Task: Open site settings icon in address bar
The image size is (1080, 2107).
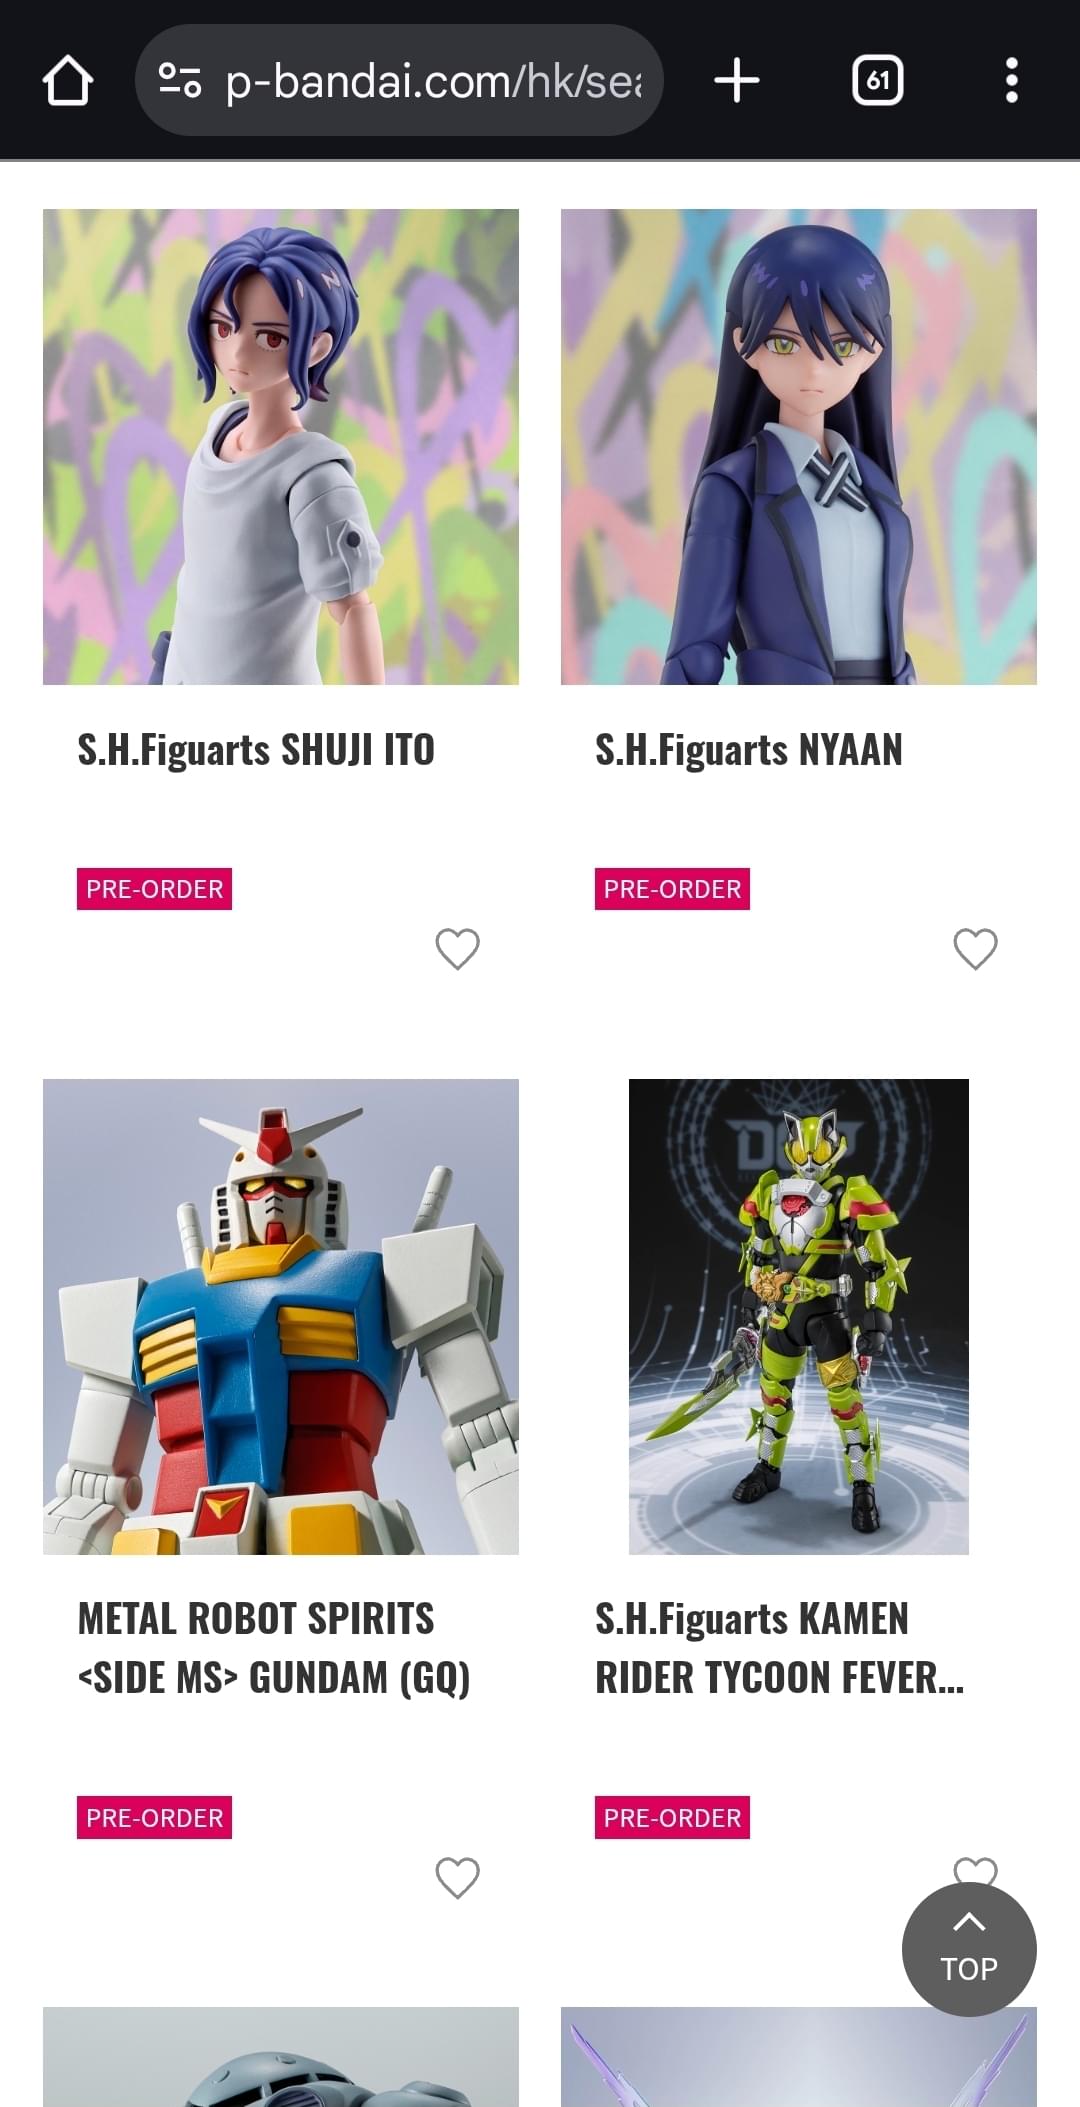Action: click(x=180, y=80)
